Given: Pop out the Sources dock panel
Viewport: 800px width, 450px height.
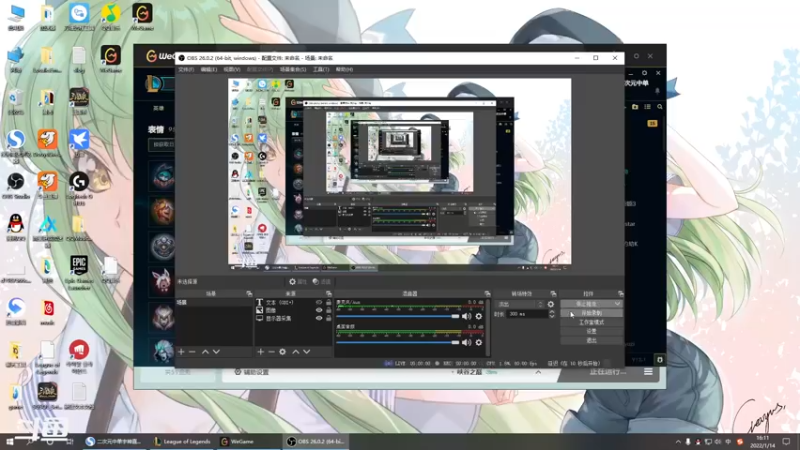Looking at the screenshot, I should (x=329, y=294).
